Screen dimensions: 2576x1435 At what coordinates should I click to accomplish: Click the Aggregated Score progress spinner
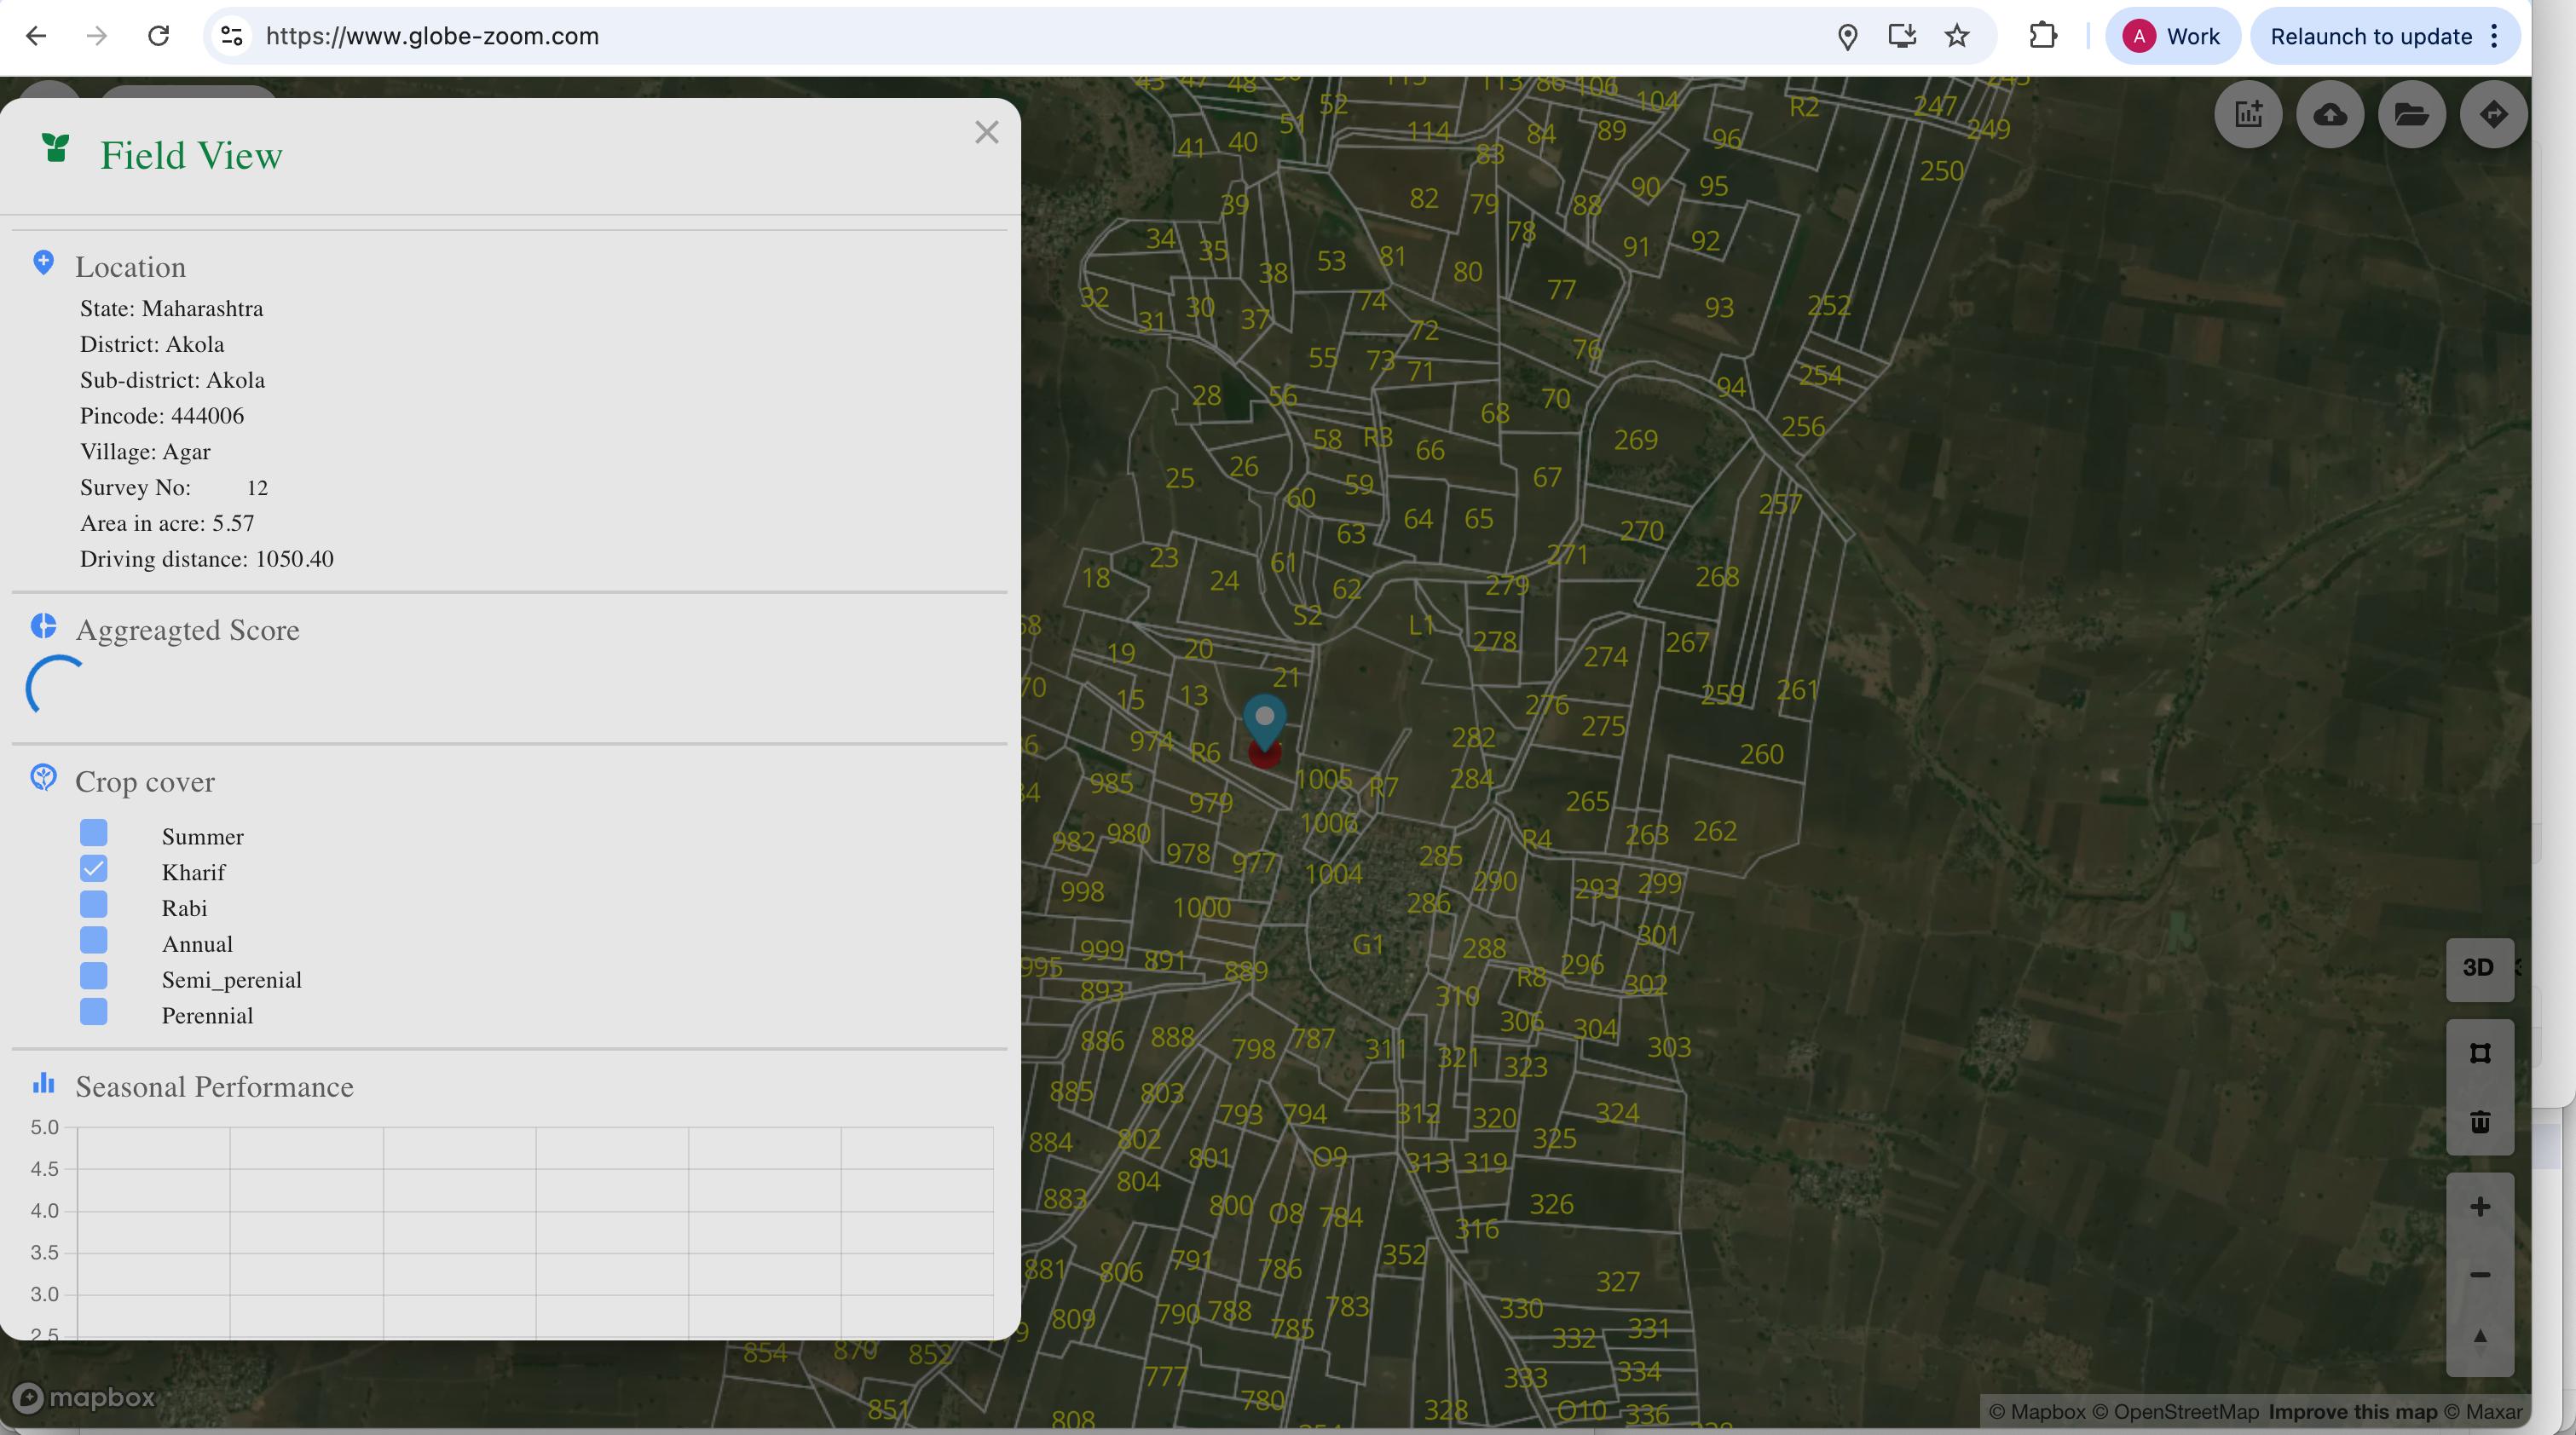point(55,686)
